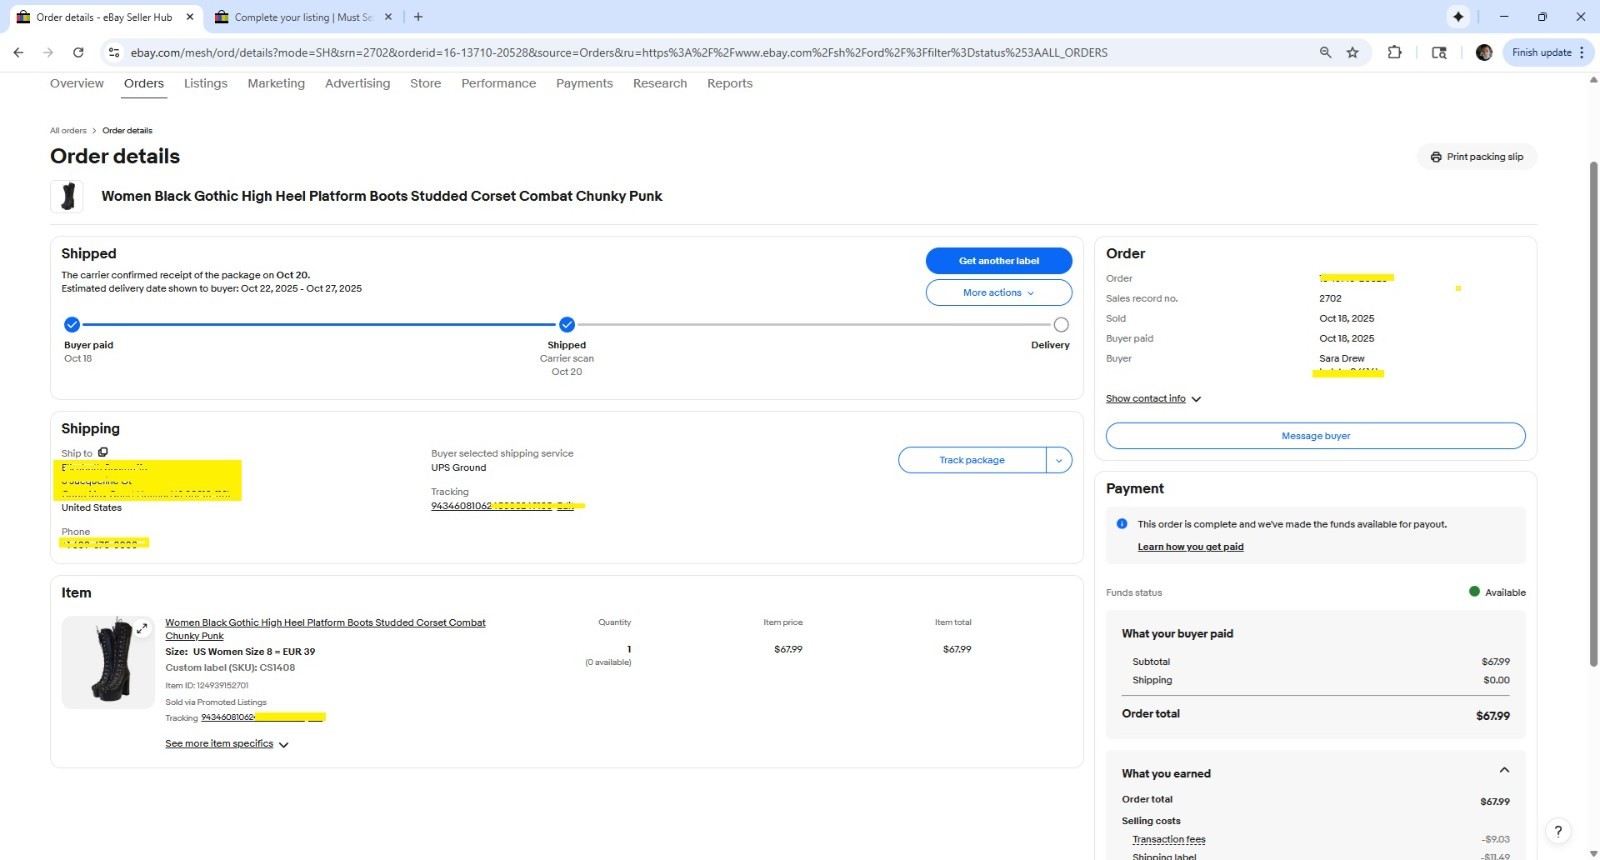Open the Orders menu

pos(144,84)
